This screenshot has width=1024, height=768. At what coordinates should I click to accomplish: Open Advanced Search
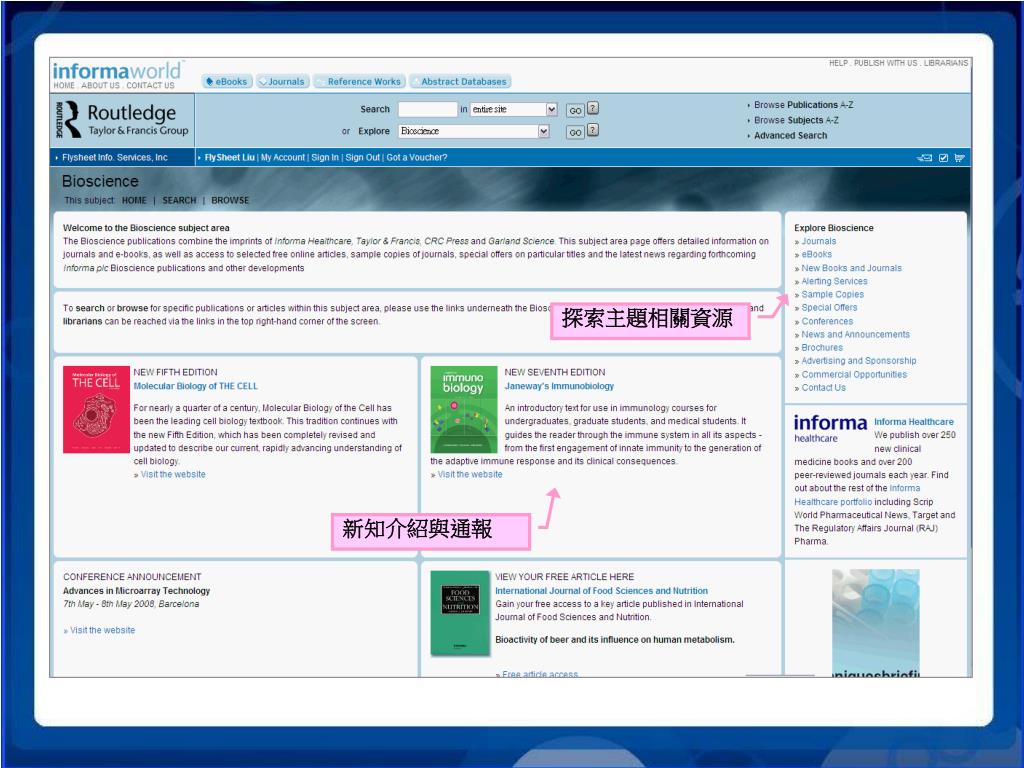pos(790,135)
